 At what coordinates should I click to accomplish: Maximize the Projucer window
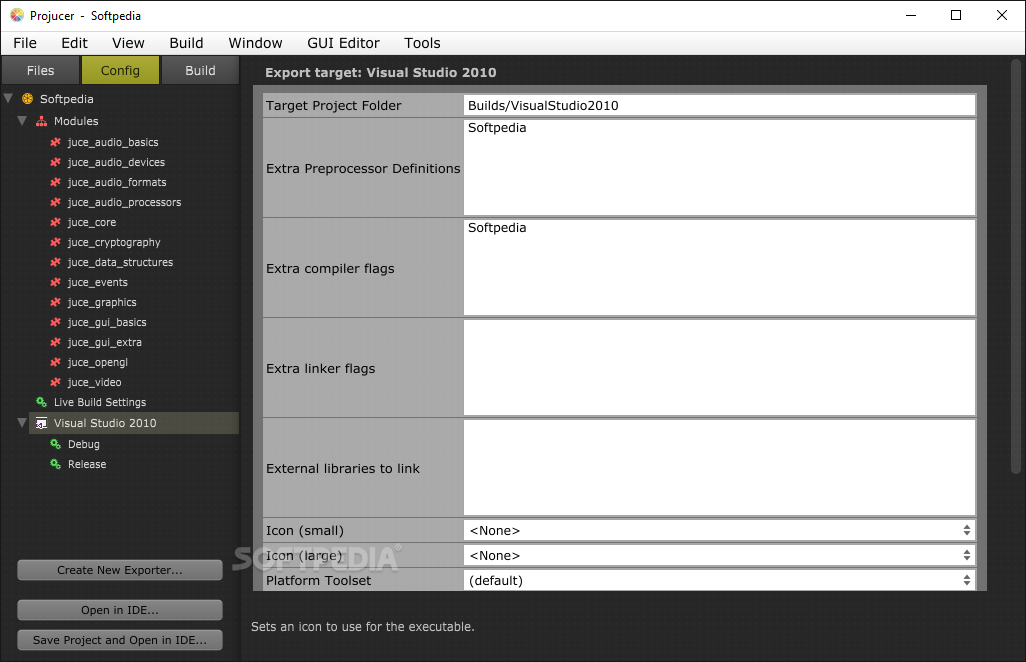(x=956, y=15)
